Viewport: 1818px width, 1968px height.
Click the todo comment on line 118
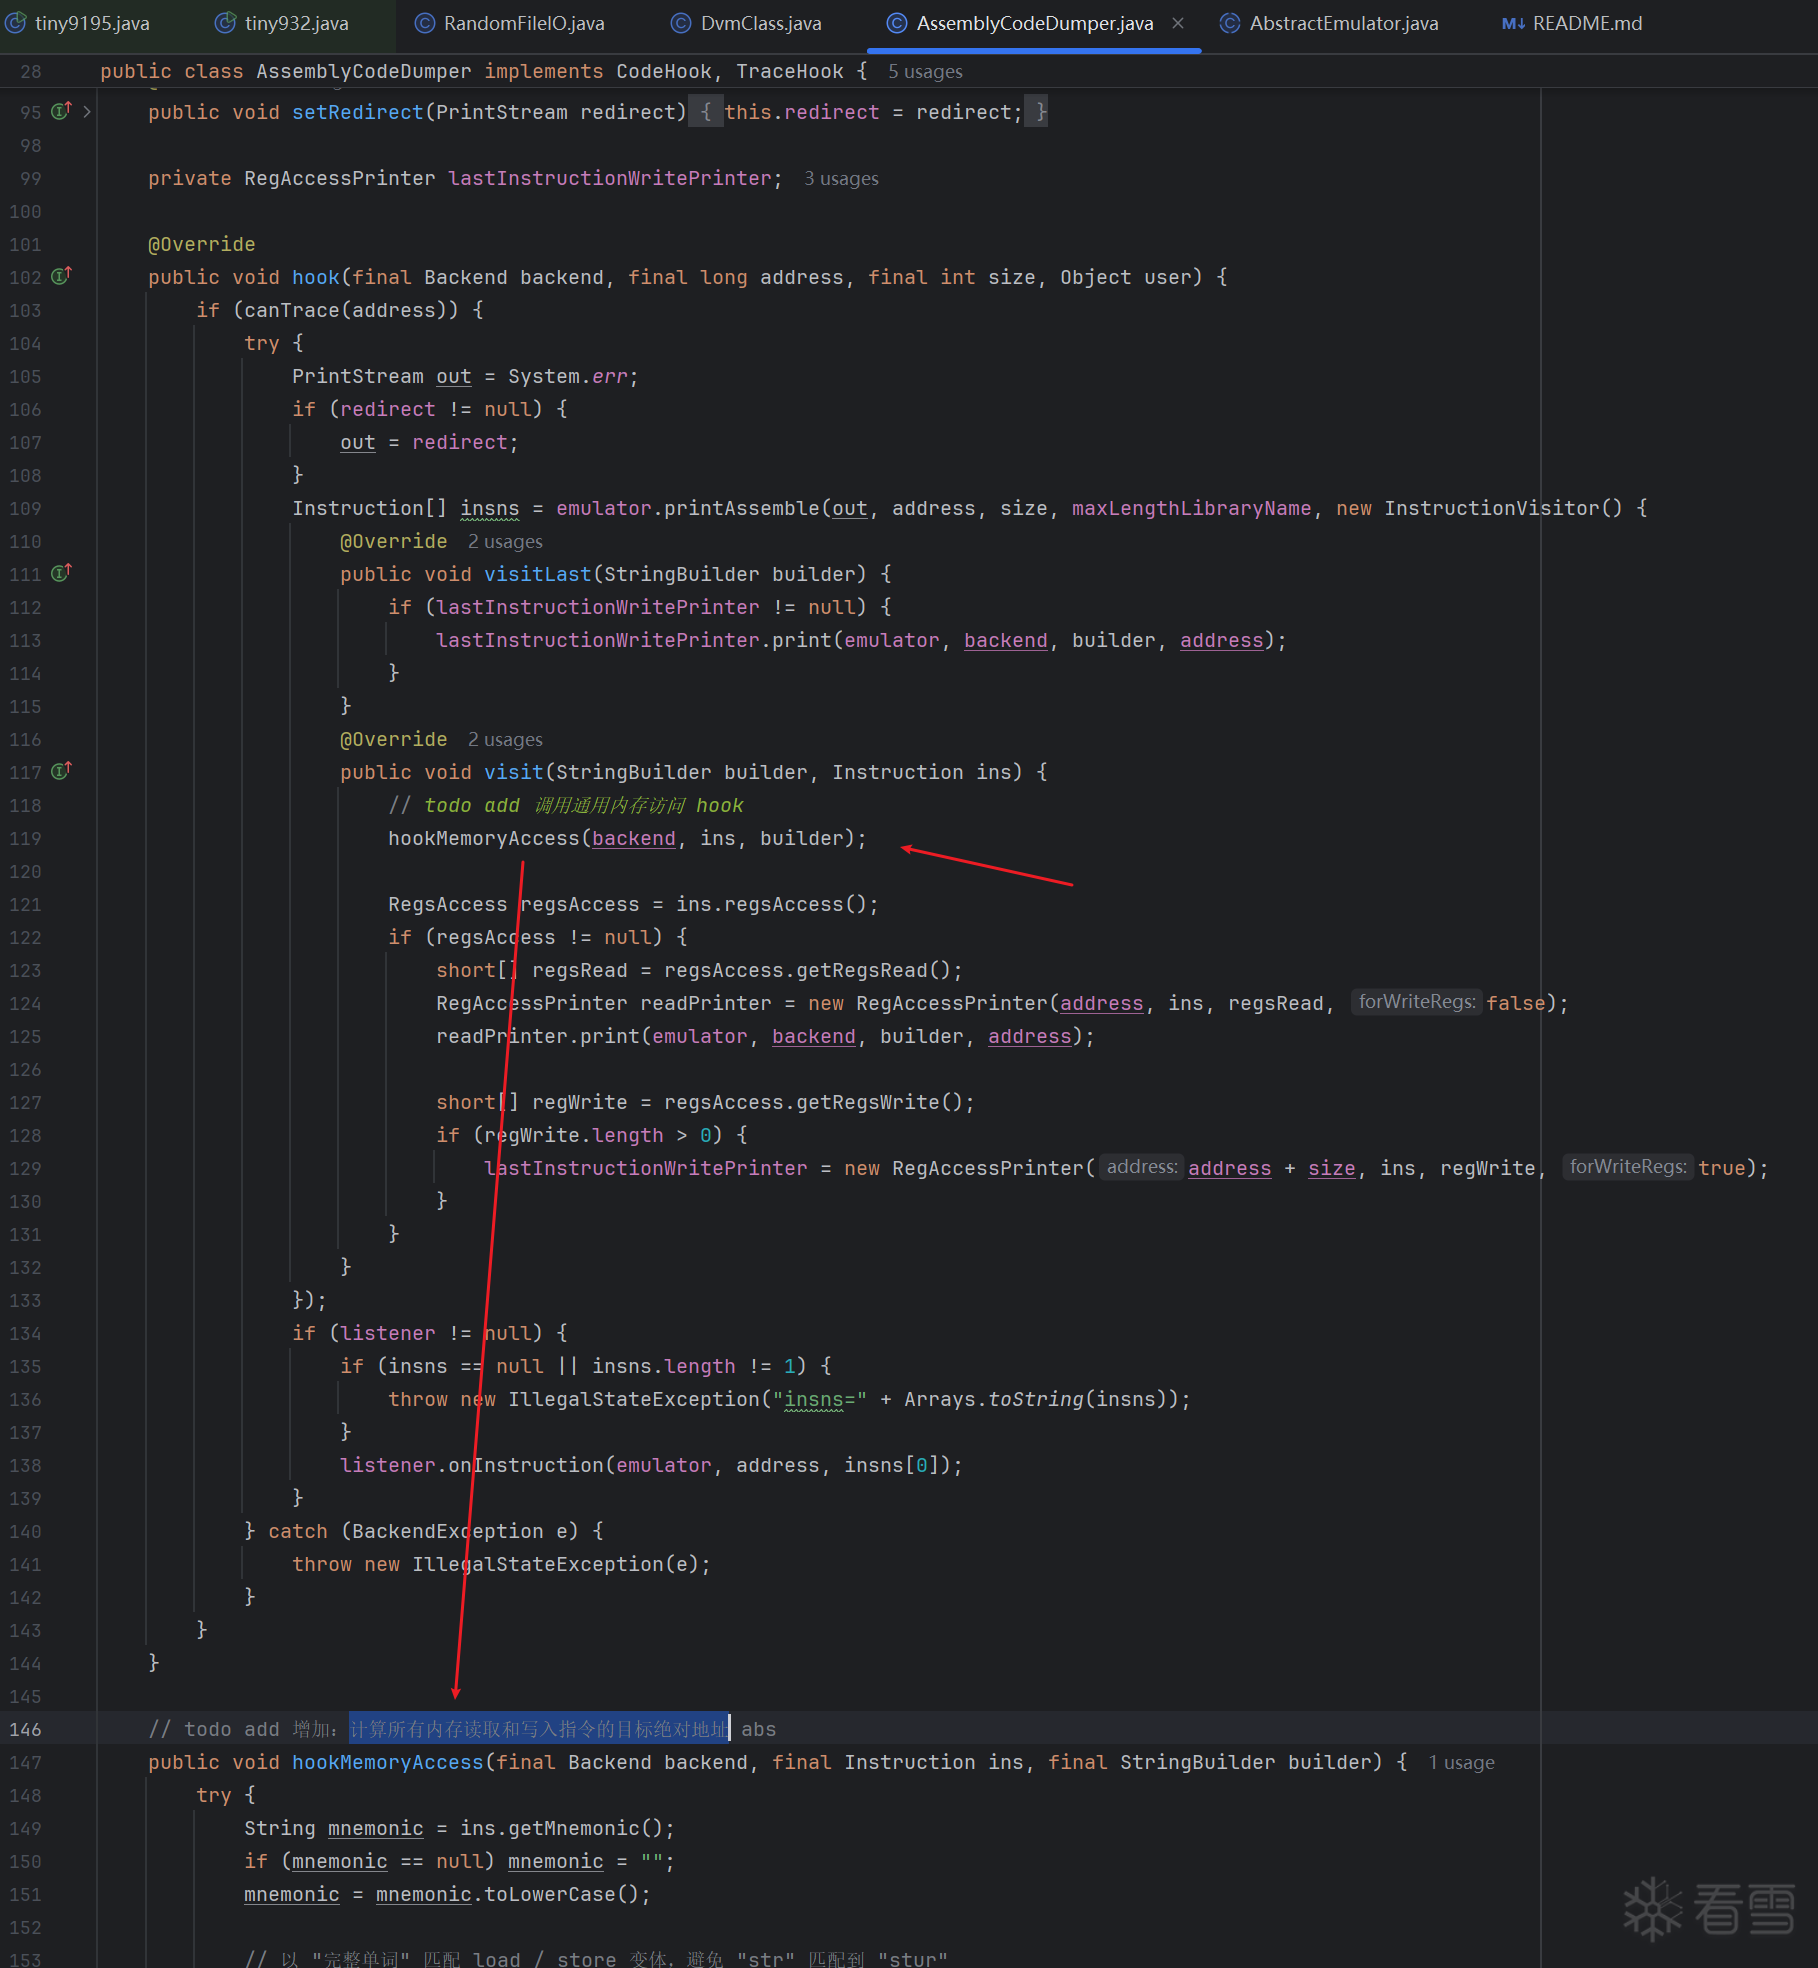click(x=566, y=805)
